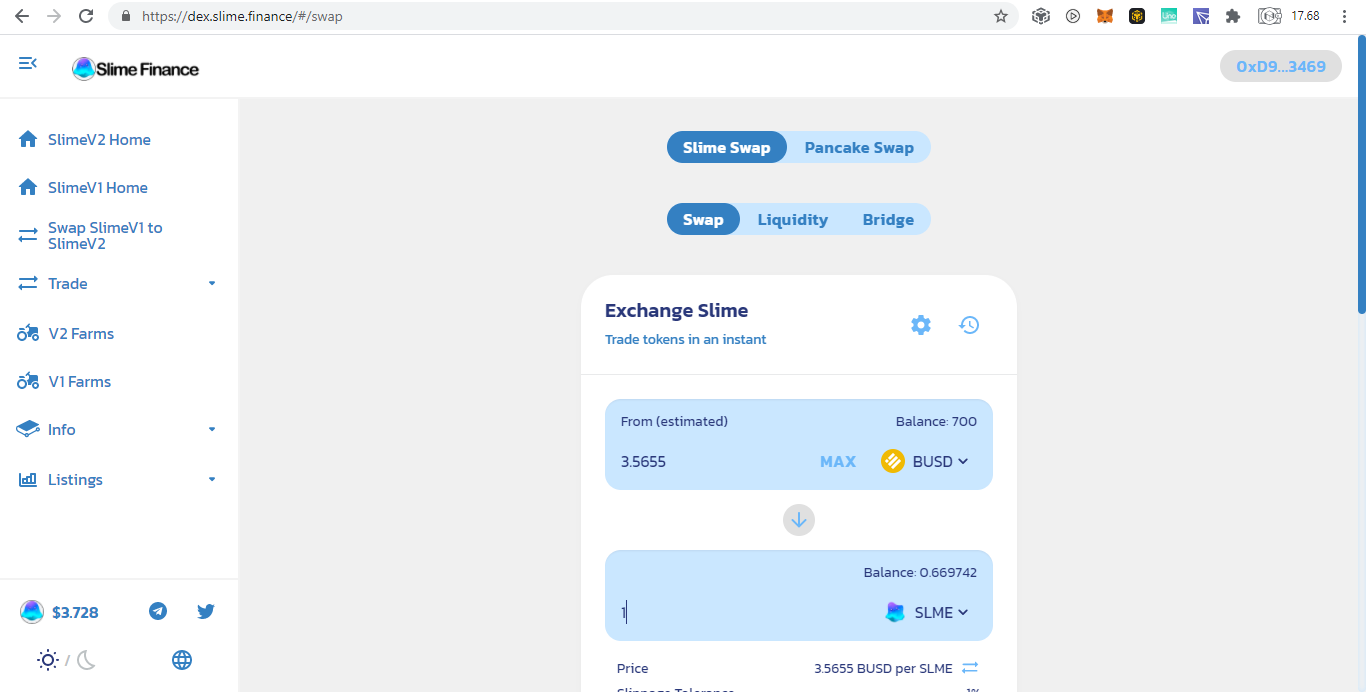Image resolution: width=1366 pixels, height=692 pixels.
Task: Click the cube extension icon
Action: [1041, 16]
